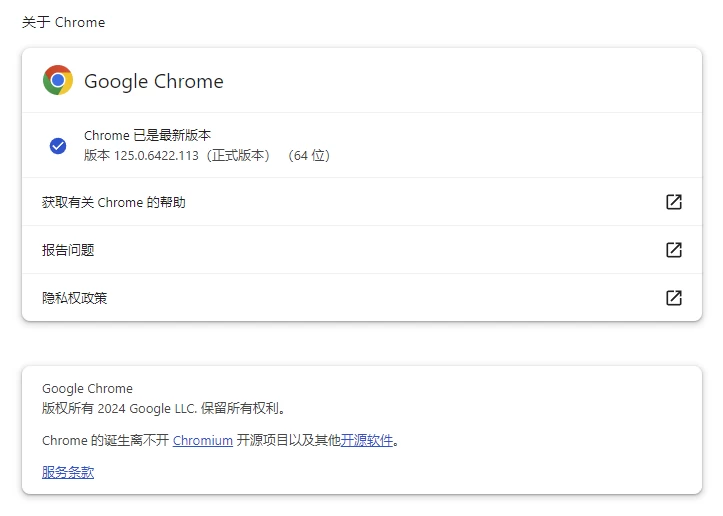Follow the 开源软件 link
Screen dimensions: 723x516
(366, 440)
